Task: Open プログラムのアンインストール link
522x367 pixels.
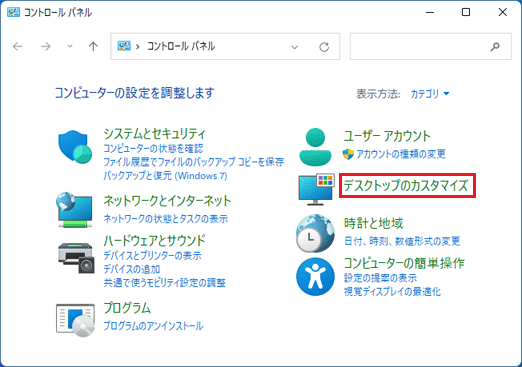Action: [x=153, y=326]
